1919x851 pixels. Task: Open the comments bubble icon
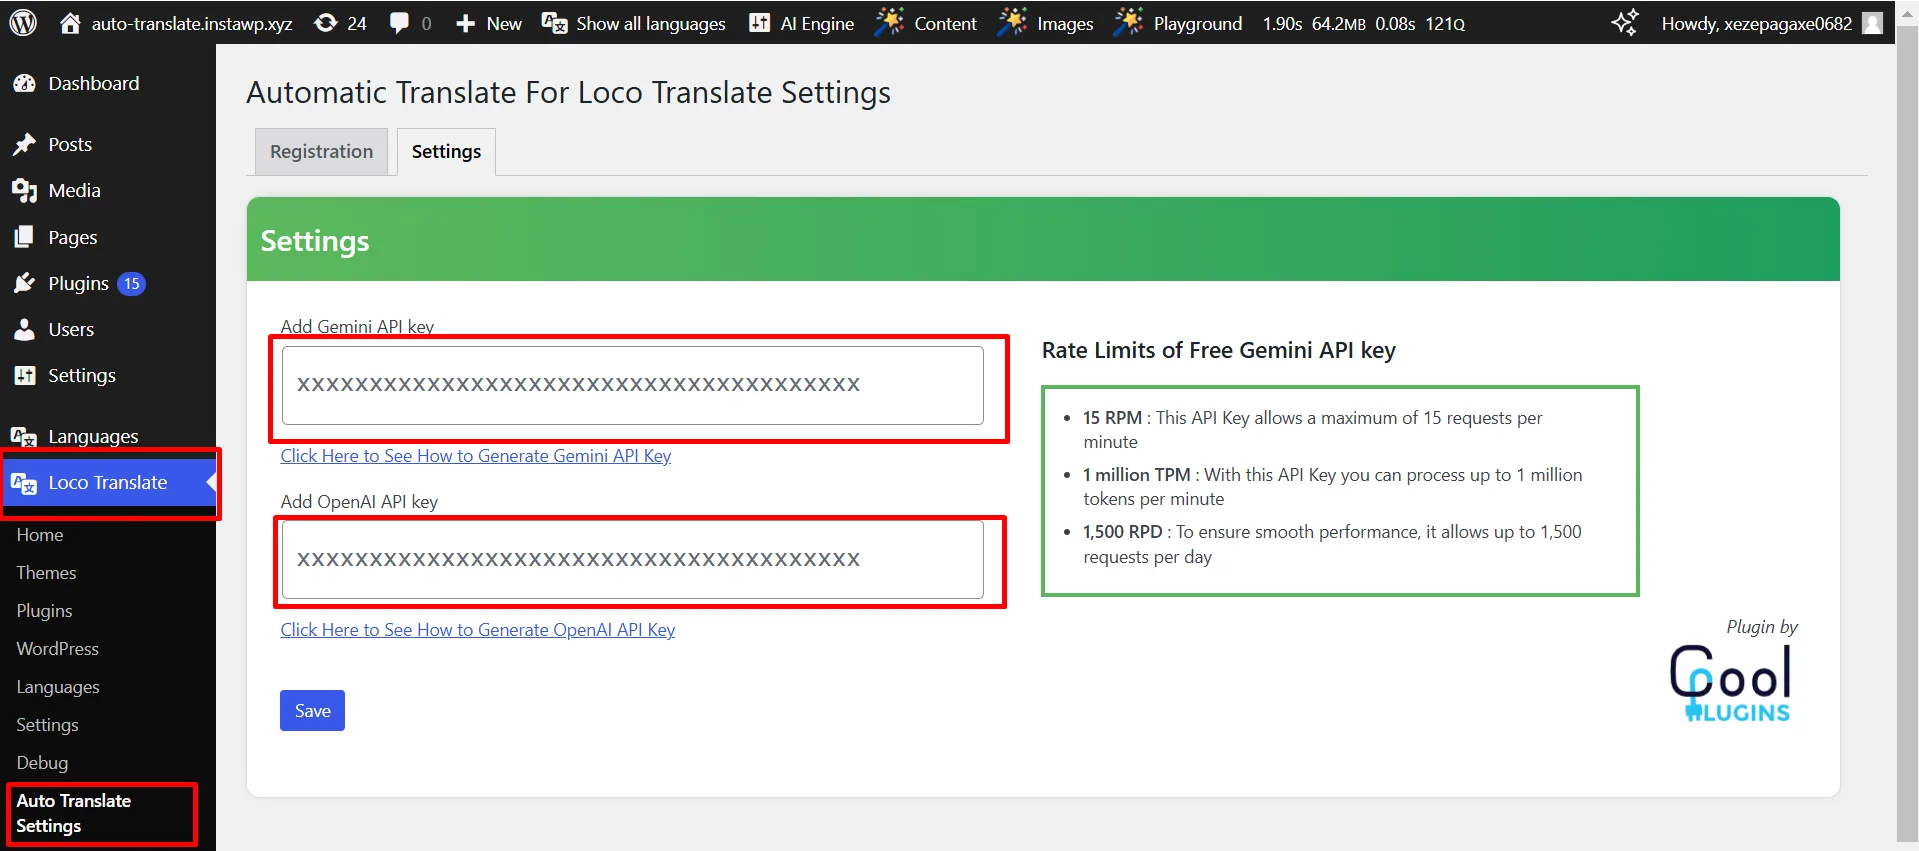click(399, 23)
